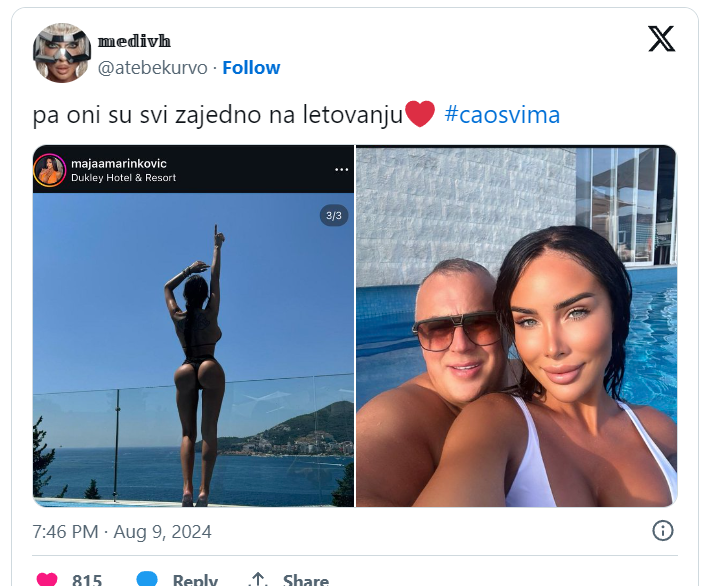715x586 pixels.
Task: Click majaamarinkovic Instagram avatar
Action: pos(50,170)
